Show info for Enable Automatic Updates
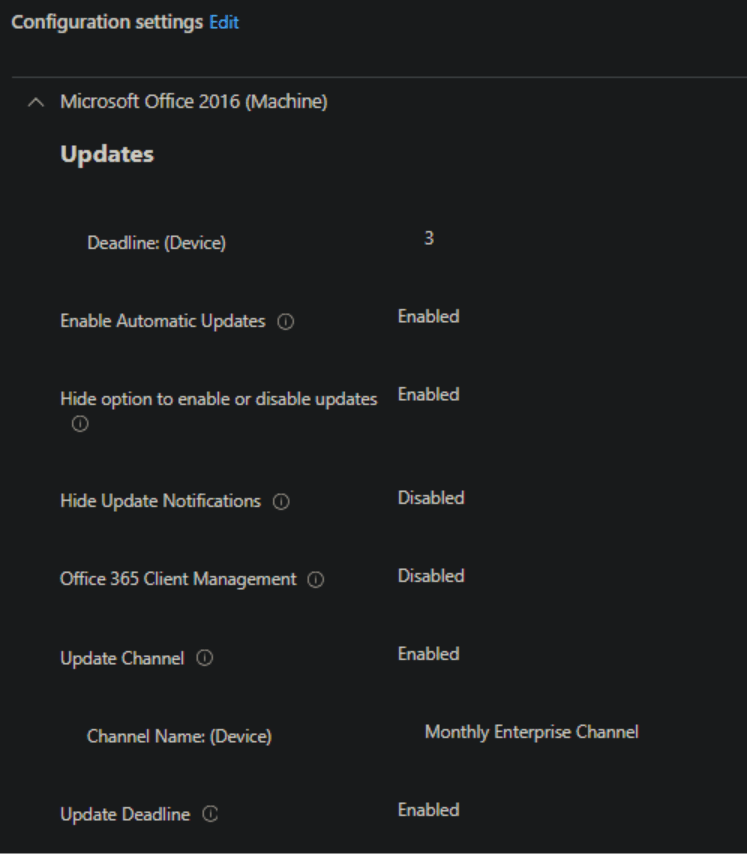This screenshot has height=855, width=747. click(x=286, y=322)
